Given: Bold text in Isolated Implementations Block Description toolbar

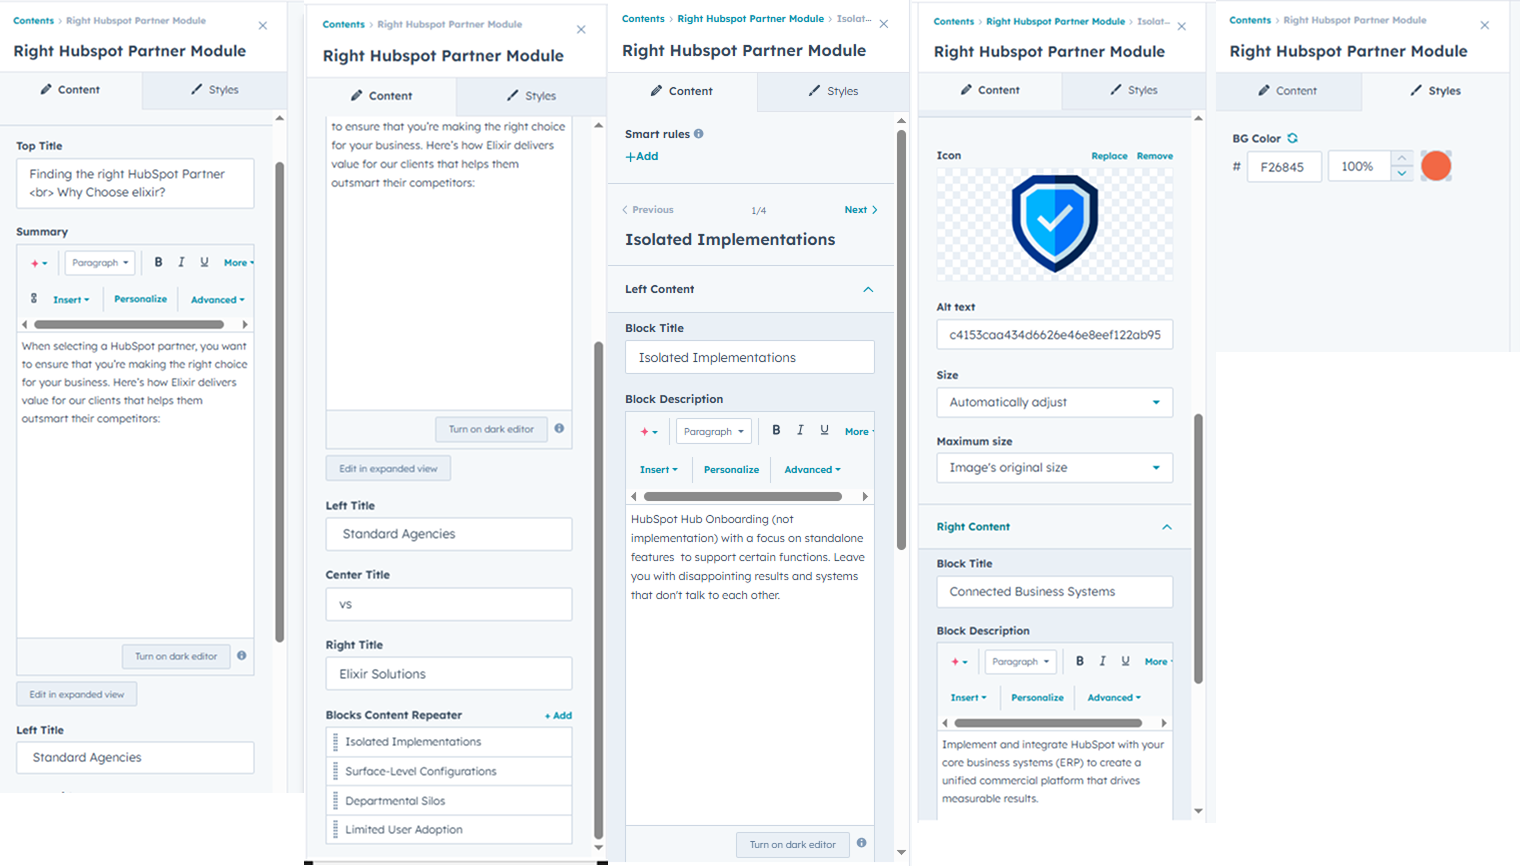Looking at the screenshot, I should [x=776, y=430].
